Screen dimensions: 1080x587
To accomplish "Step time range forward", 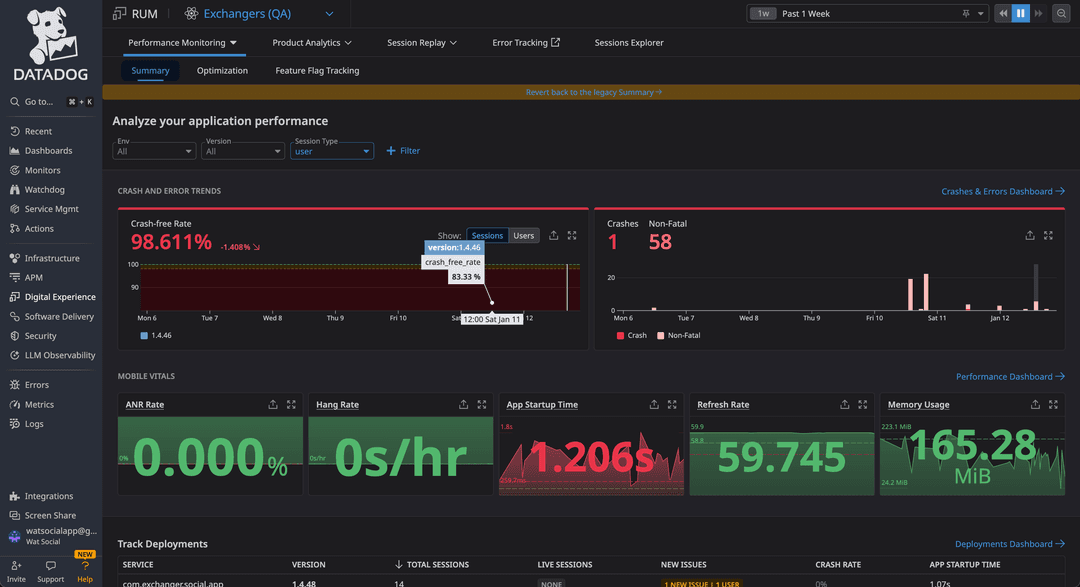I will click(x=1038, y=13).
